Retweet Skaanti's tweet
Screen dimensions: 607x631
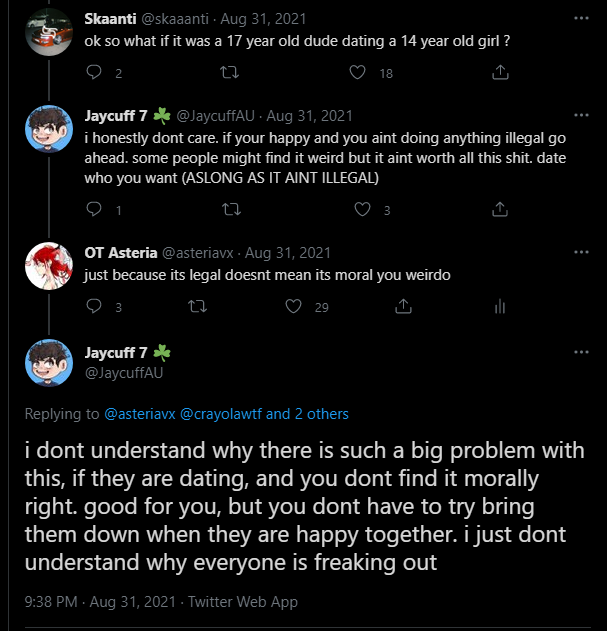pos(229,72)
